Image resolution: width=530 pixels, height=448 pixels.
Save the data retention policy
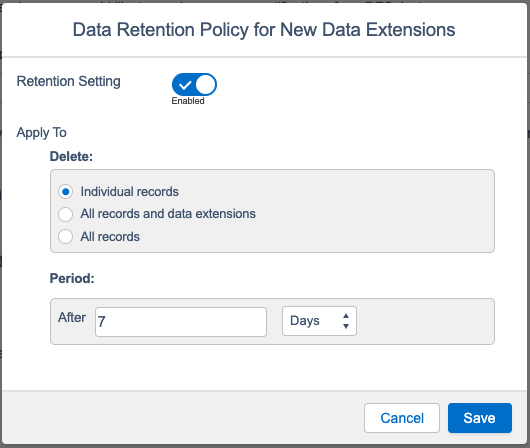(480, 418)
